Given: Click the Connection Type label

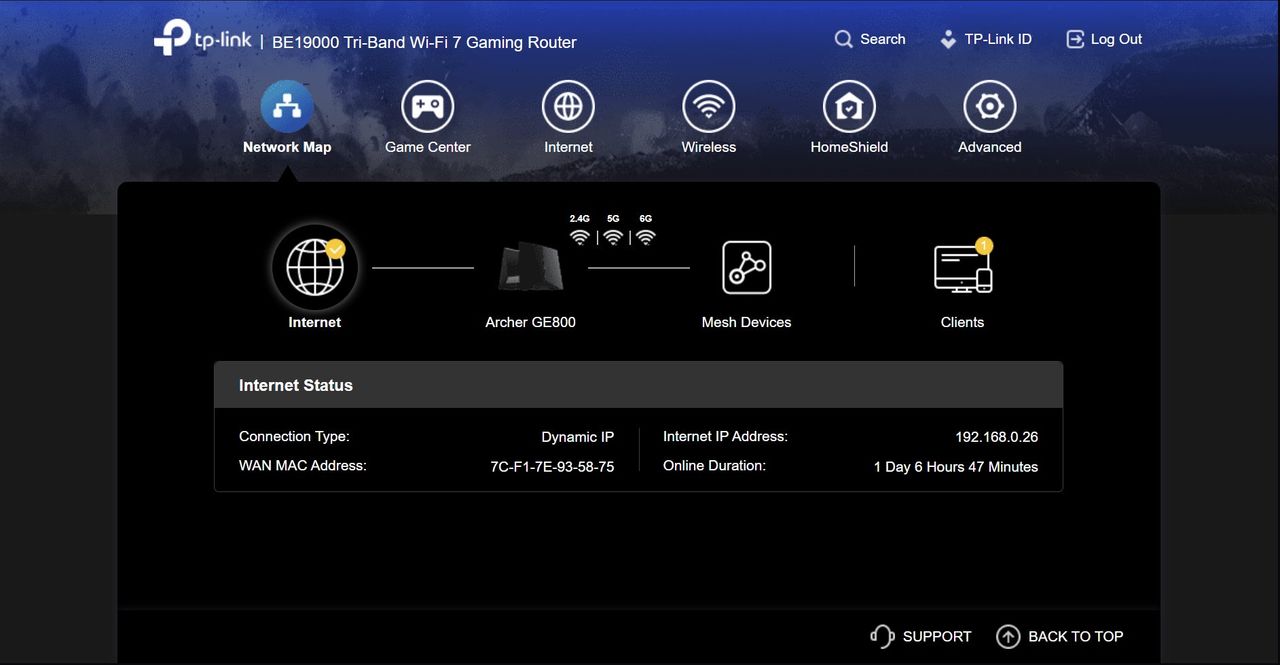Looking at the screenshot, I should tap(294, 437).
